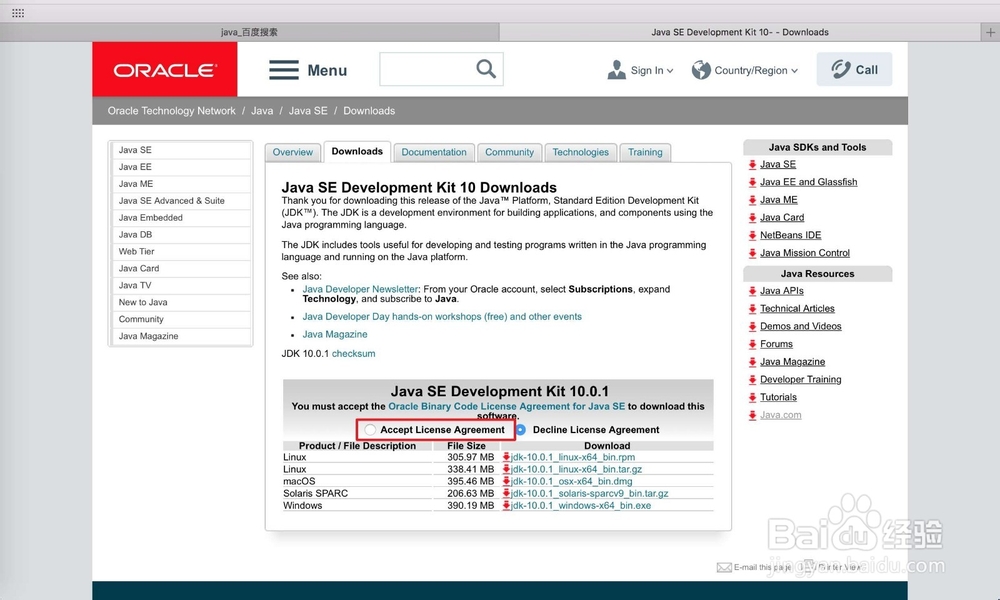
Task: Click red arrow icon beside Java APIs
Action: click(753, 291)
